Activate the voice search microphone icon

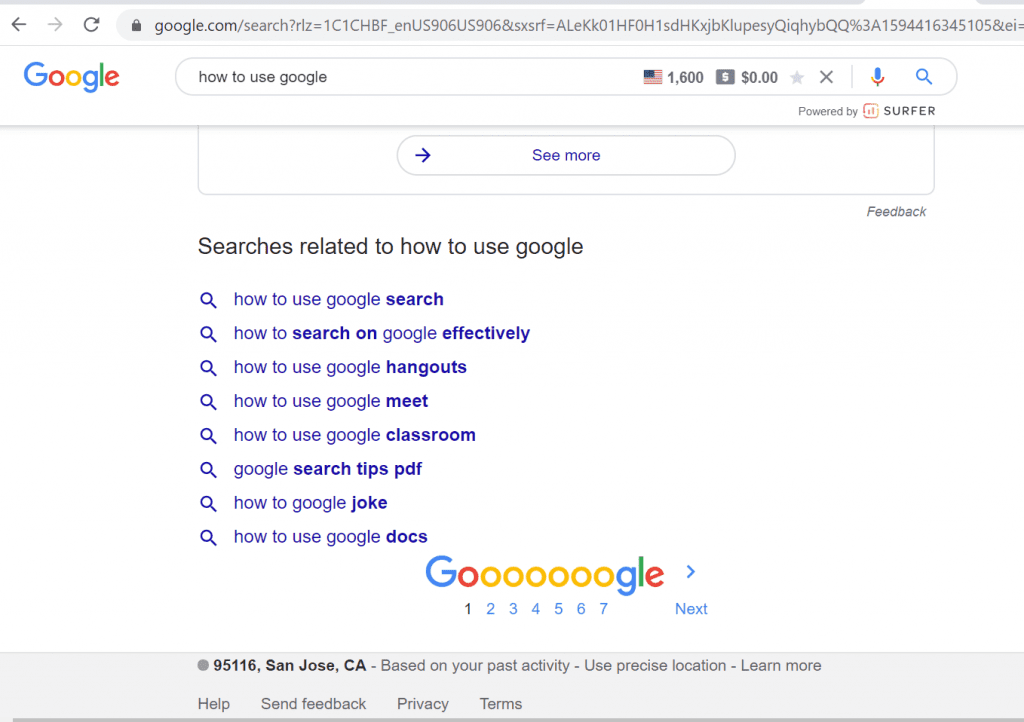pos(877,76)
